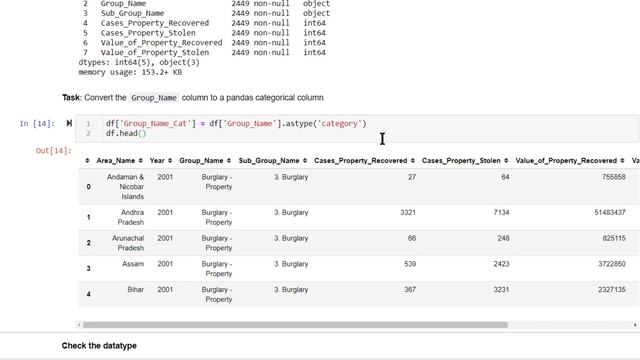Click row index 0 in the table
Image resolution: width=640 pixels, height=360 pixels.
[x=89, y=187]
